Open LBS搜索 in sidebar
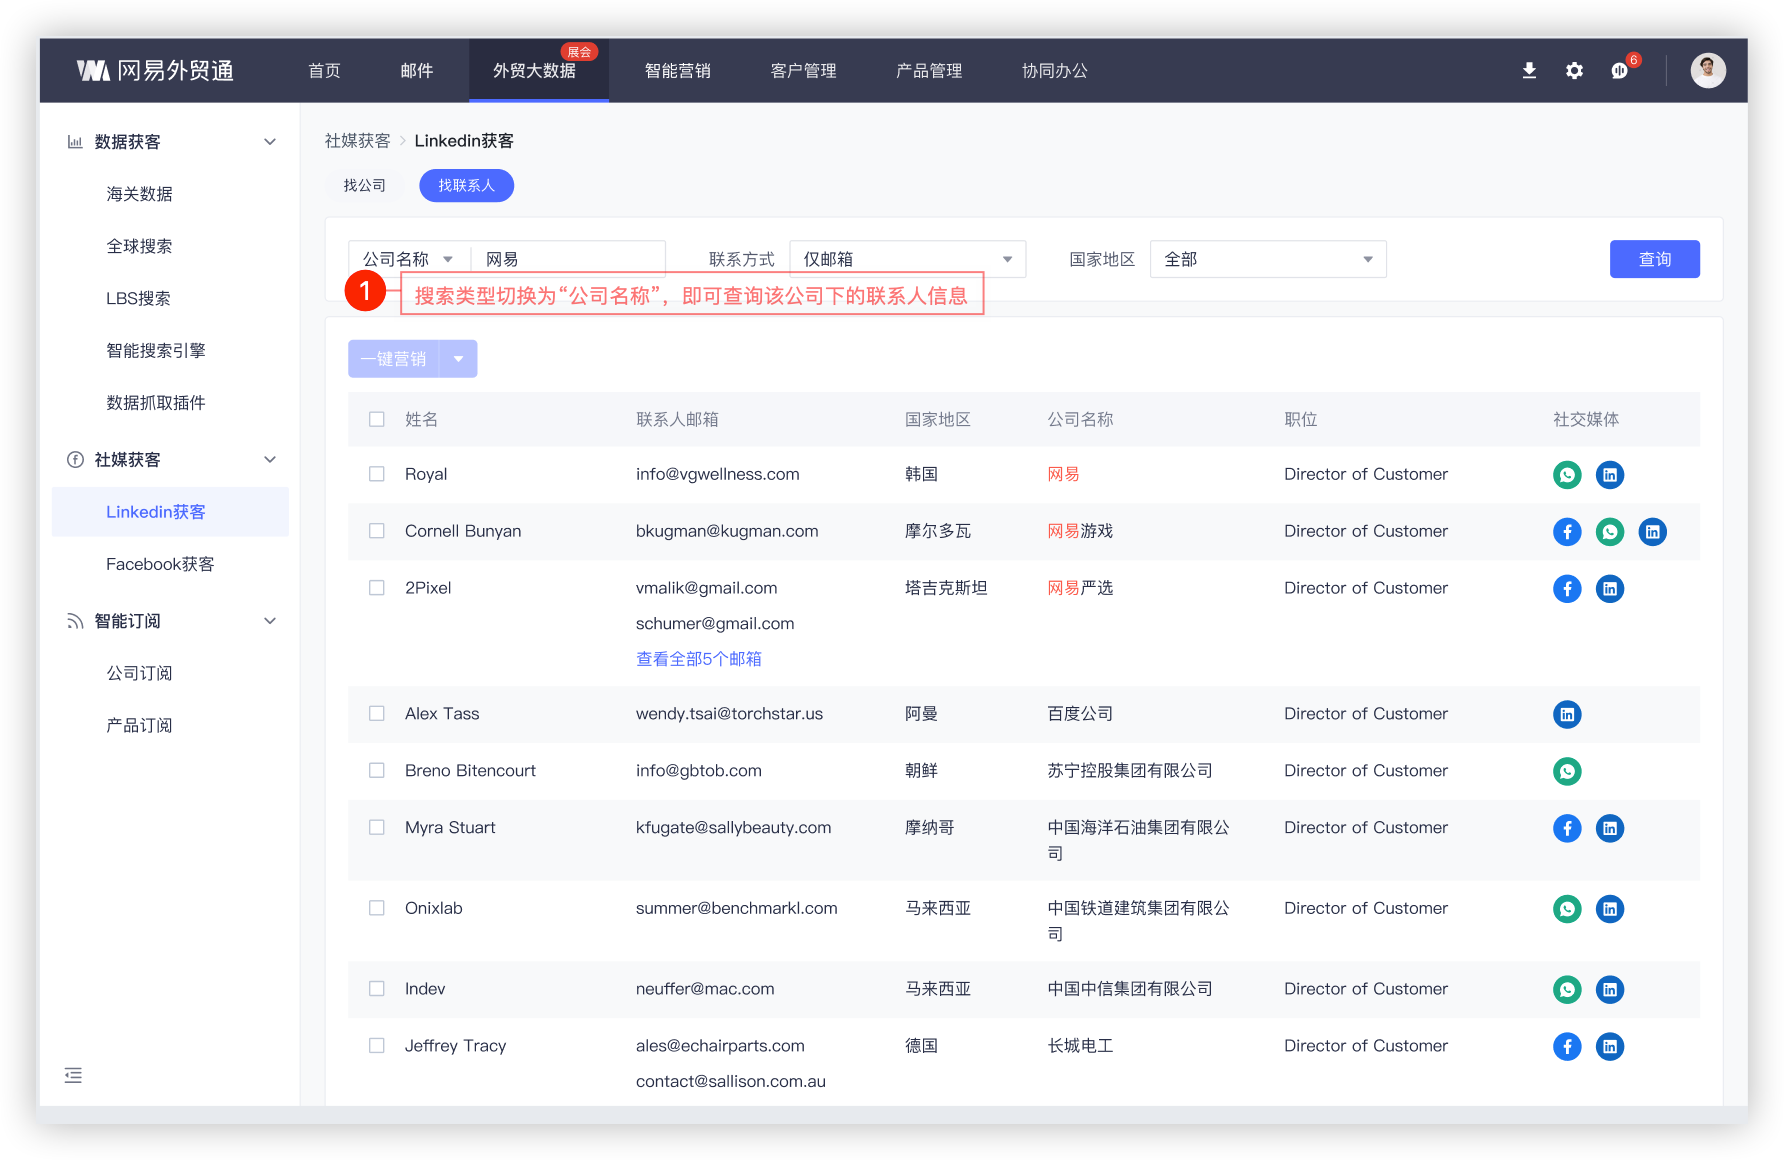 coord(139,298)
